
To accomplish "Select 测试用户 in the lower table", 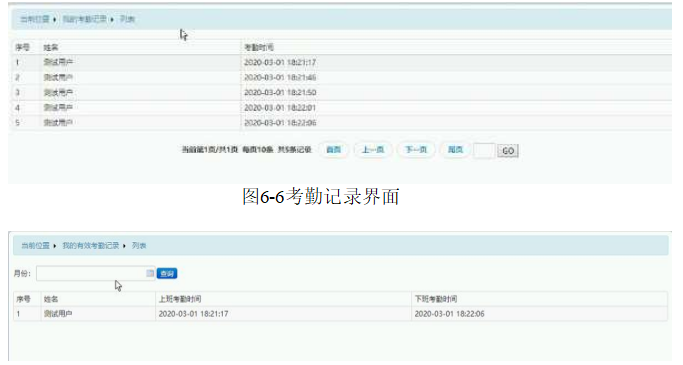I will coord(58,314).
